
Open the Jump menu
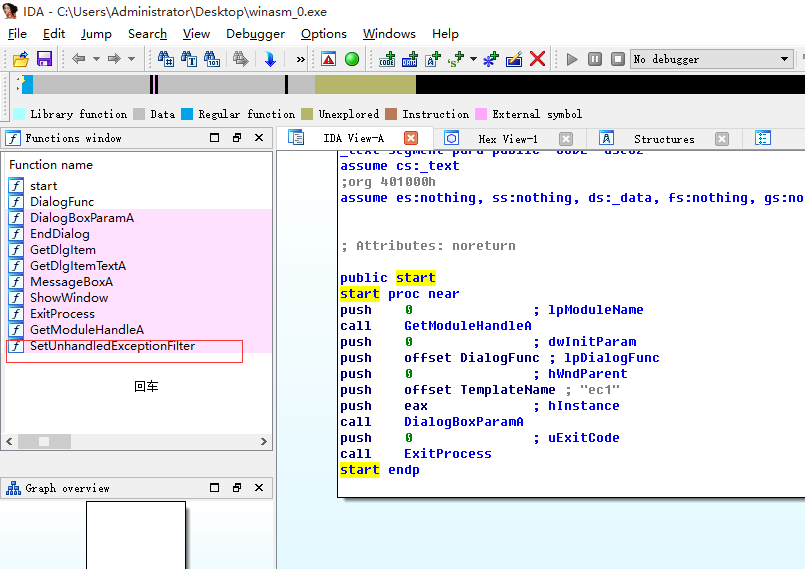click(96, 33)
